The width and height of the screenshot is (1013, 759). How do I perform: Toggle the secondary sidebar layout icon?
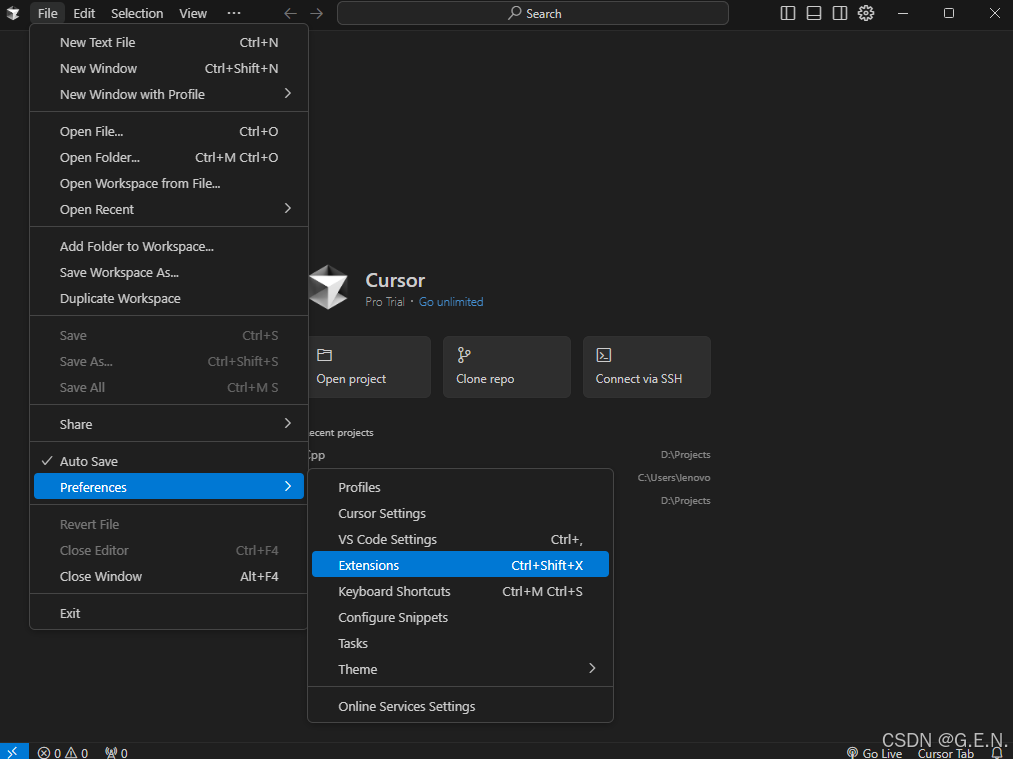[x=840, y=13]
